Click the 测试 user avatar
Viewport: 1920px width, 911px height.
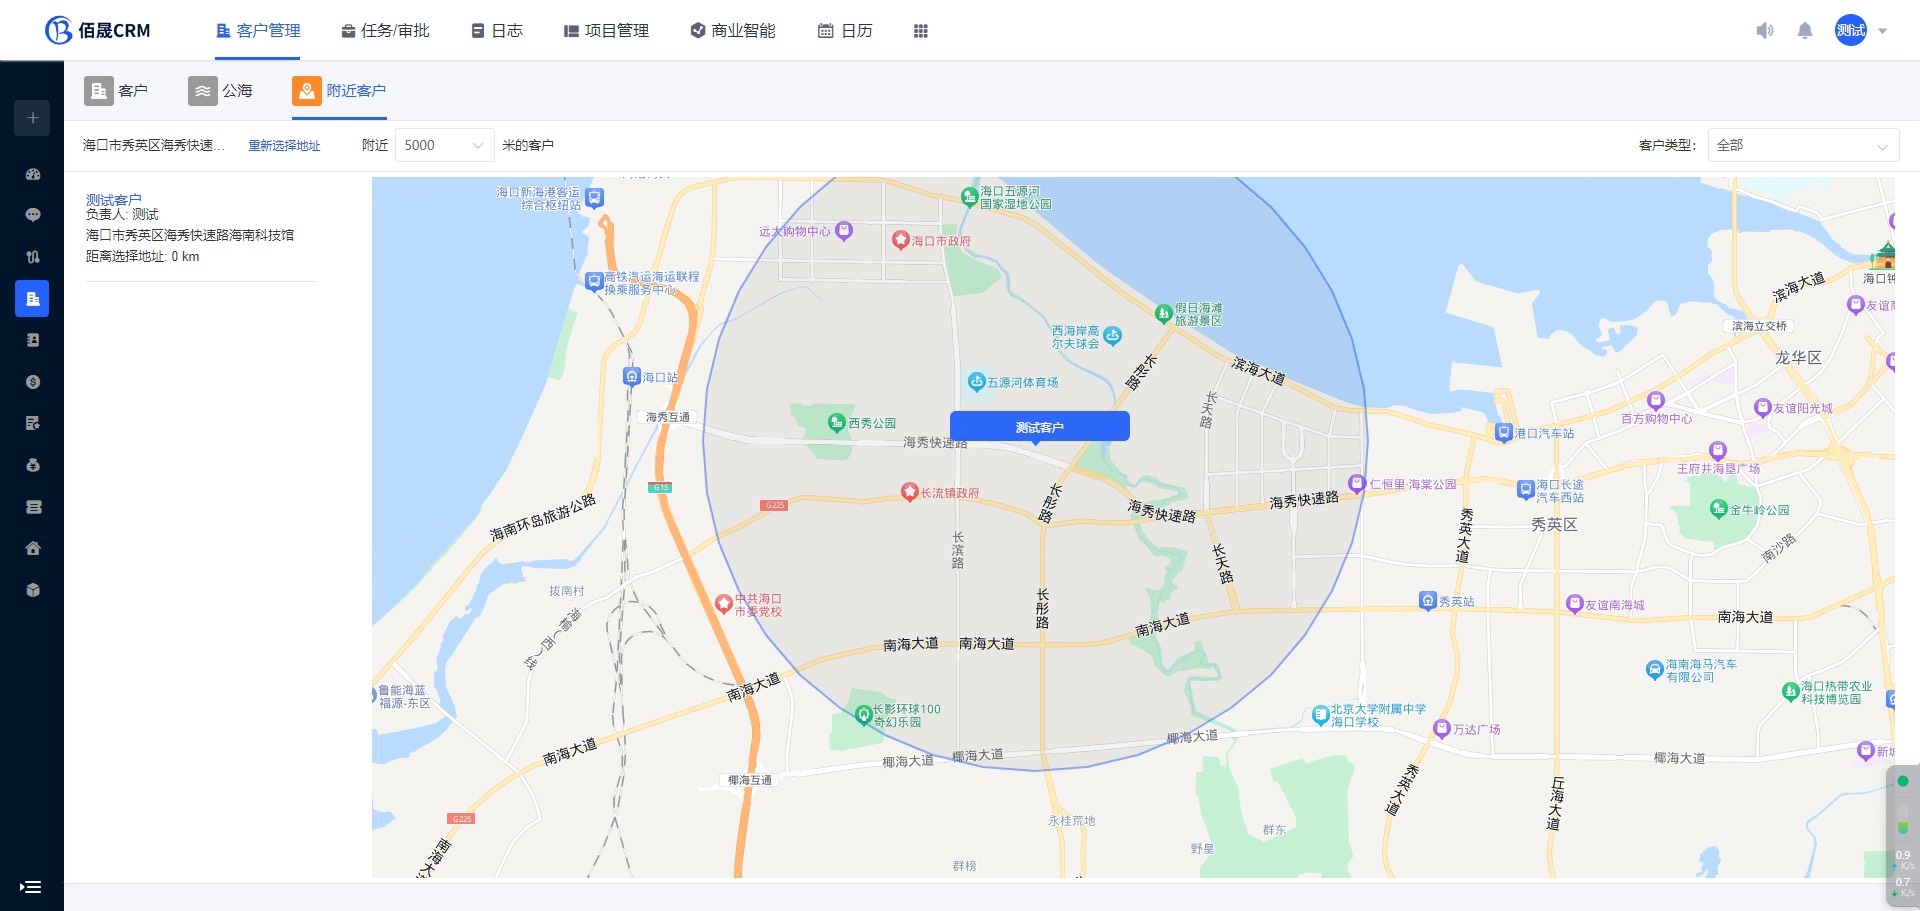coord(1851,30)
